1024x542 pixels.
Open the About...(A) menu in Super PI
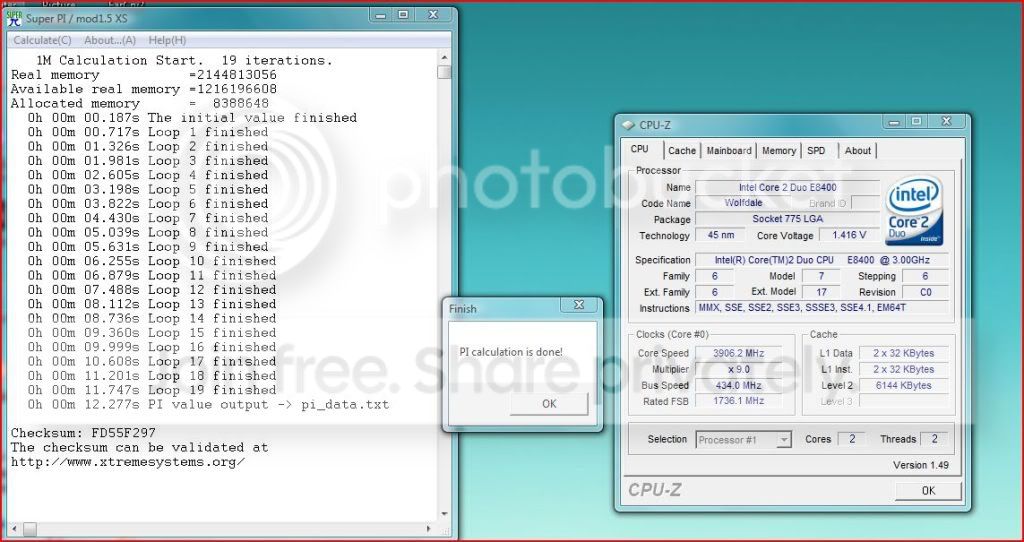coord(110,40)
